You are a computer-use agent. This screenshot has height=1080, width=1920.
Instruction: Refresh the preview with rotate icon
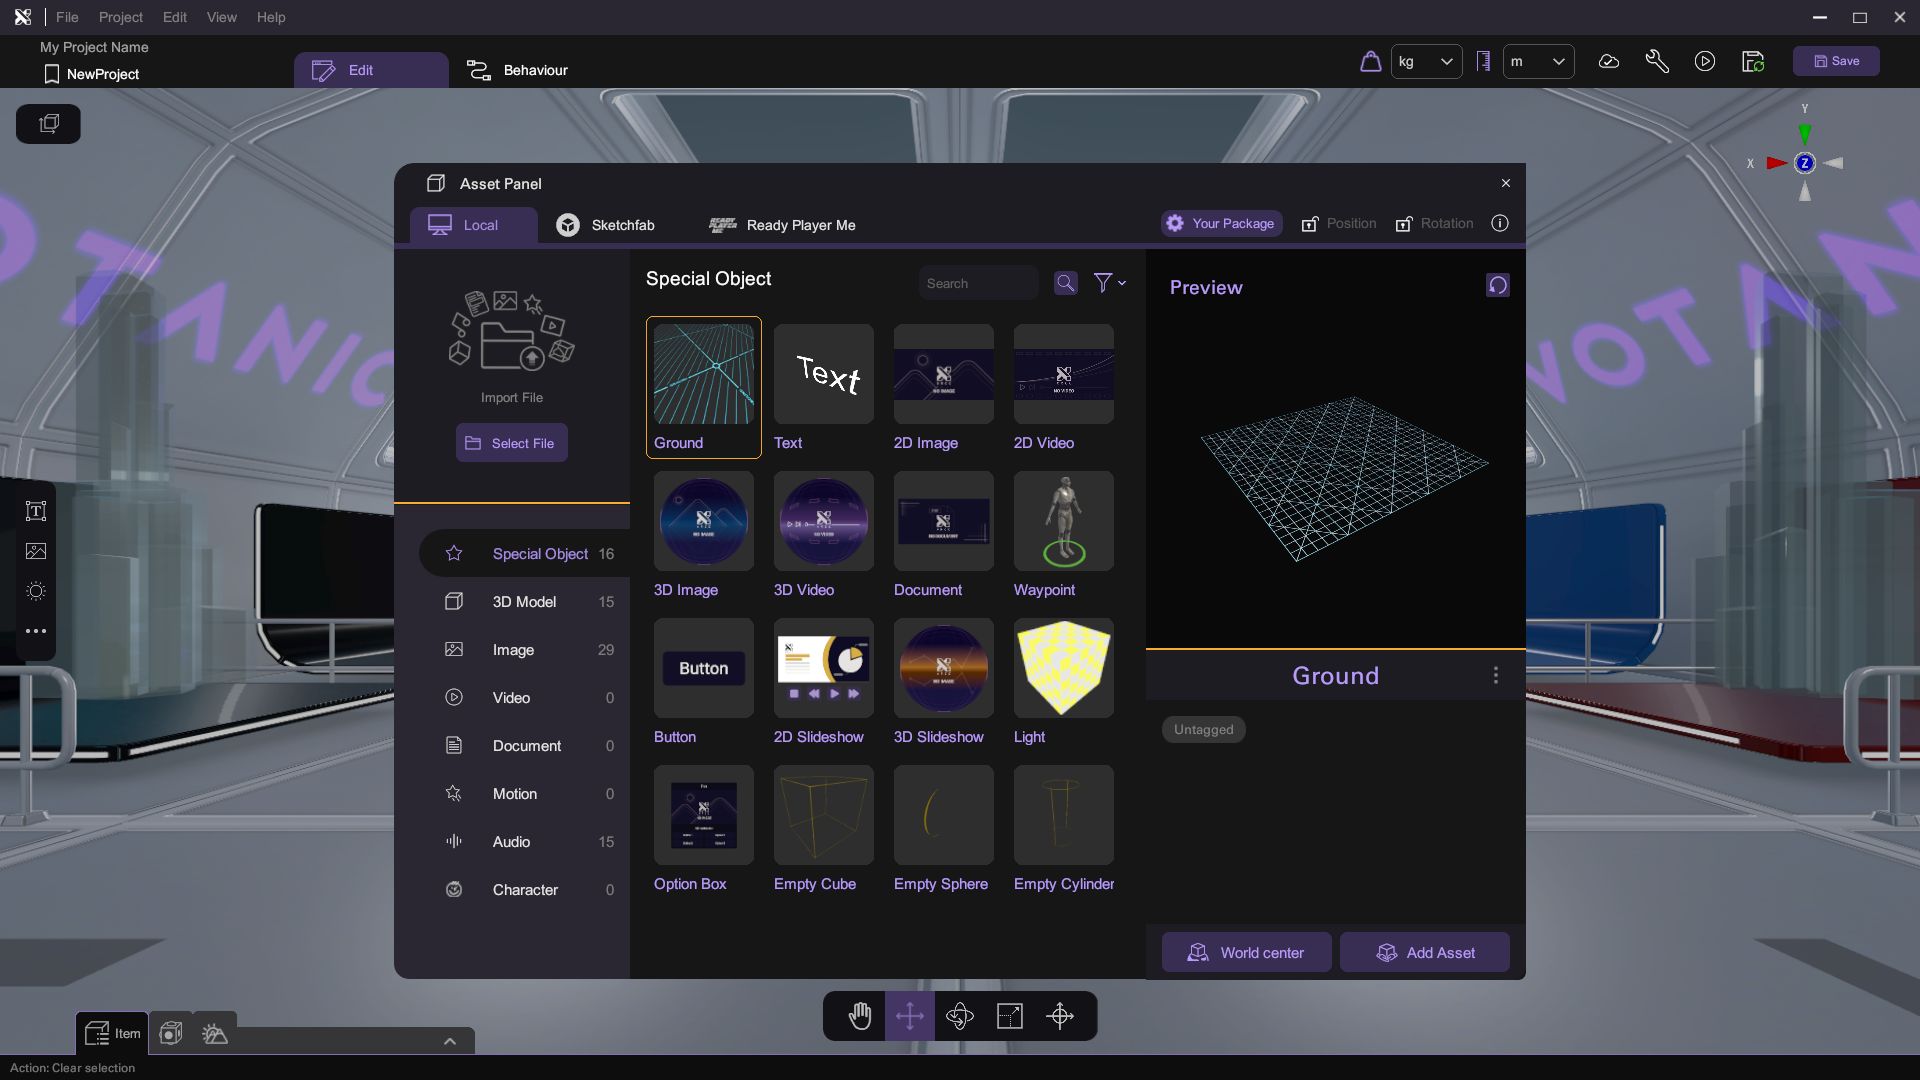(x=1497, y=286)
